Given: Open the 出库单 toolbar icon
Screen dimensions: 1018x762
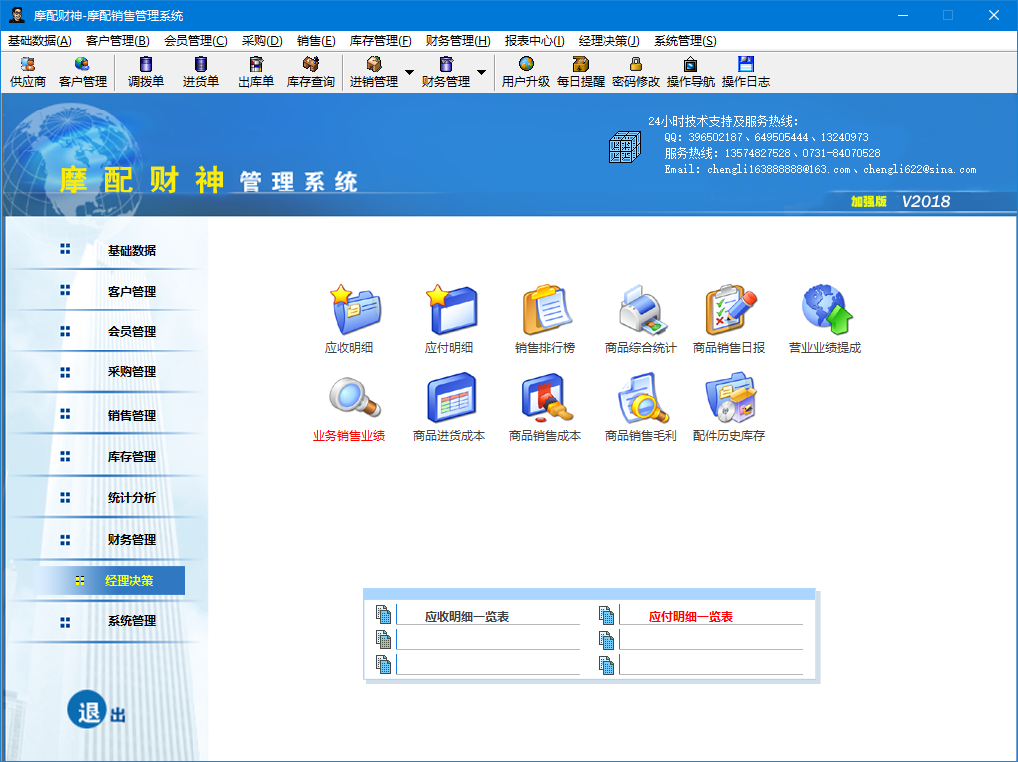Looking at the screenshot, I should (x=256, y=72).
